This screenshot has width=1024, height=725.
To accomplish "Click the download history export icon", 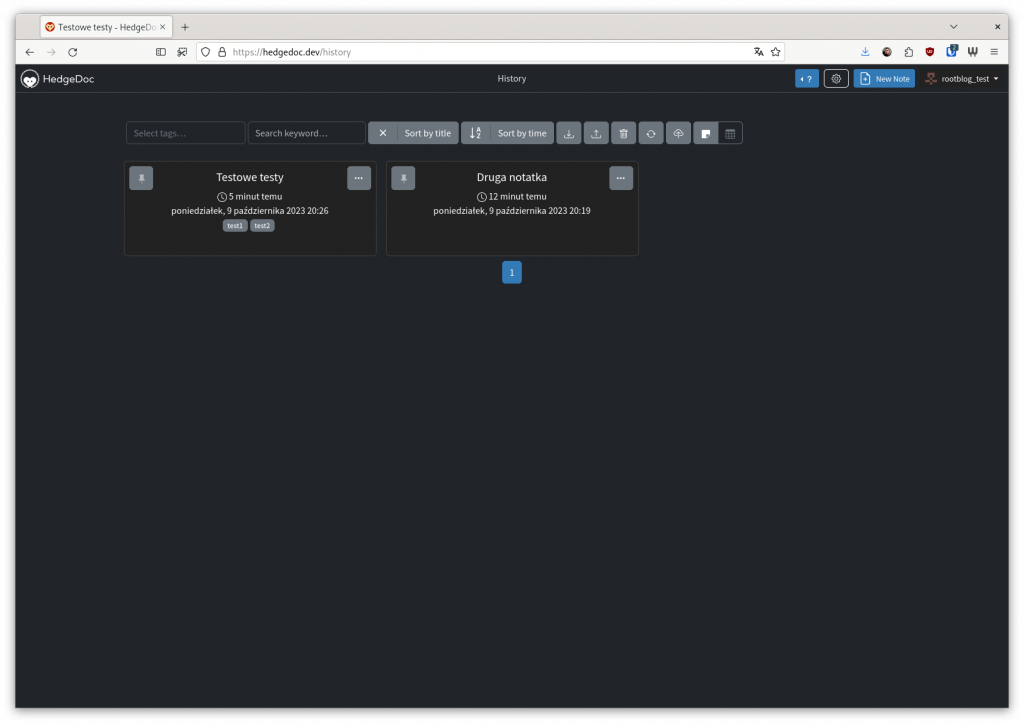I will (568, 133).
